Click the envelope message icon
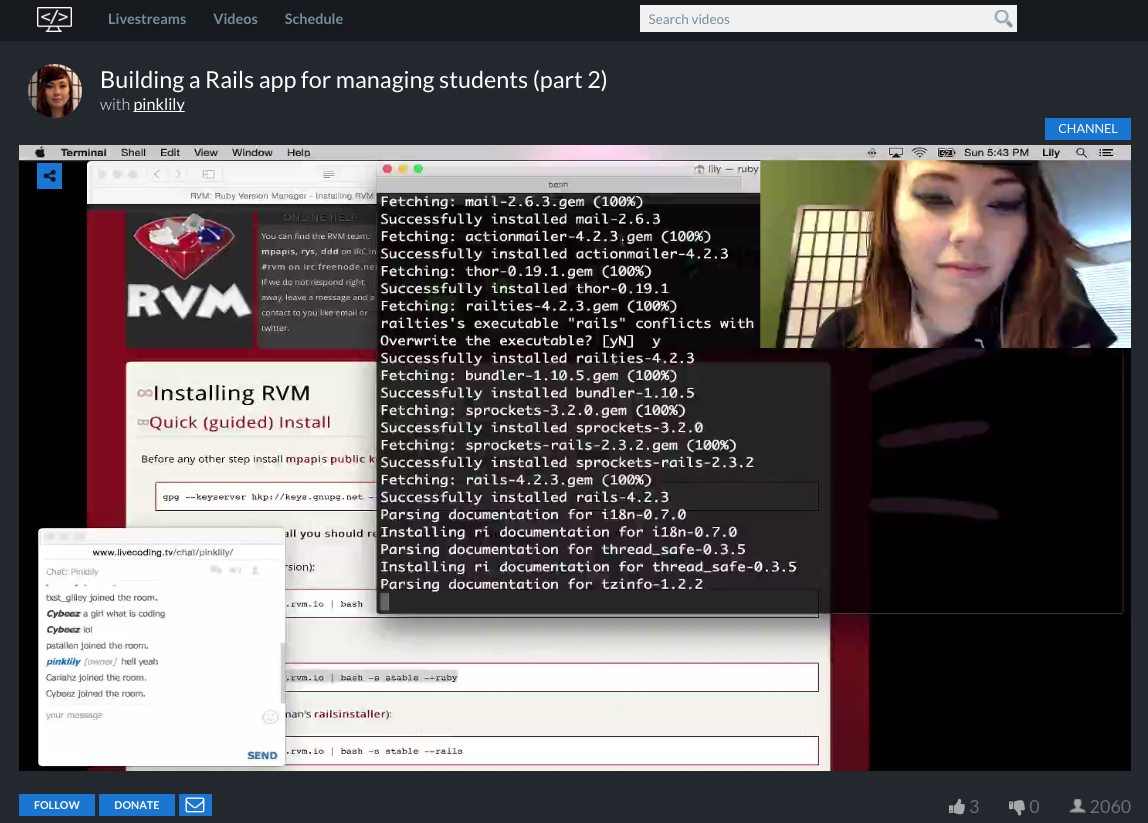Image resolution: width=1148 pixels, height=823 pixels. tap(195, 805)
